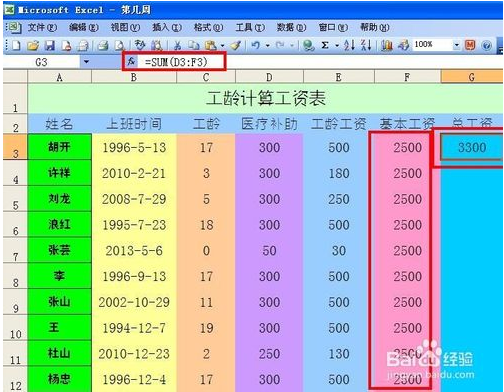Open a file with the Open folder icon

33,45
